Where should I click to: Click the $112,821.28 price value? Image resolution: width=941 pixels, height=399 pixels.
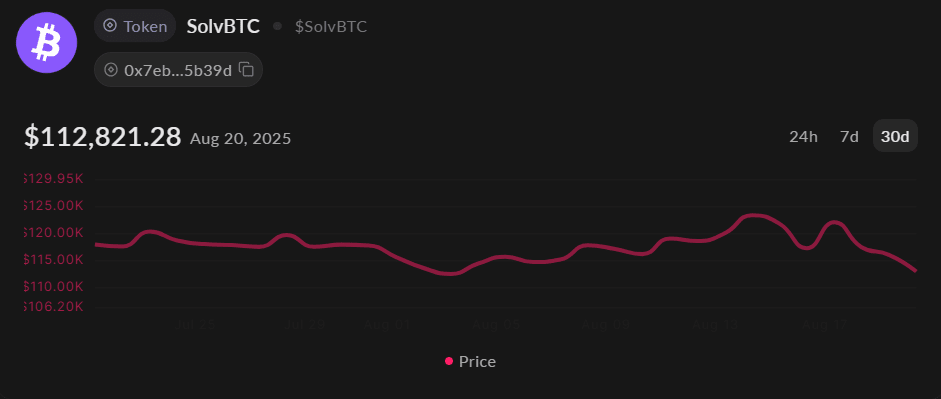pos(103,137)
